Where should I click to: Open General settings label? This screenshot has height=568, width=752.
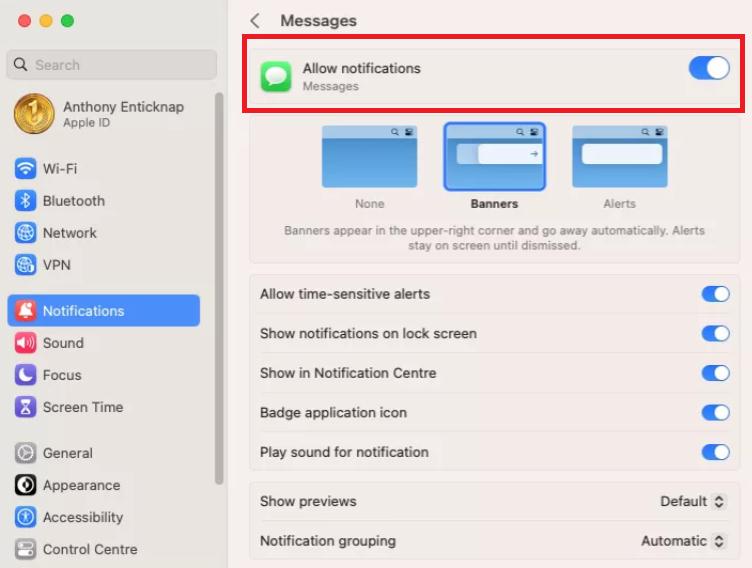tap(68, 453)
